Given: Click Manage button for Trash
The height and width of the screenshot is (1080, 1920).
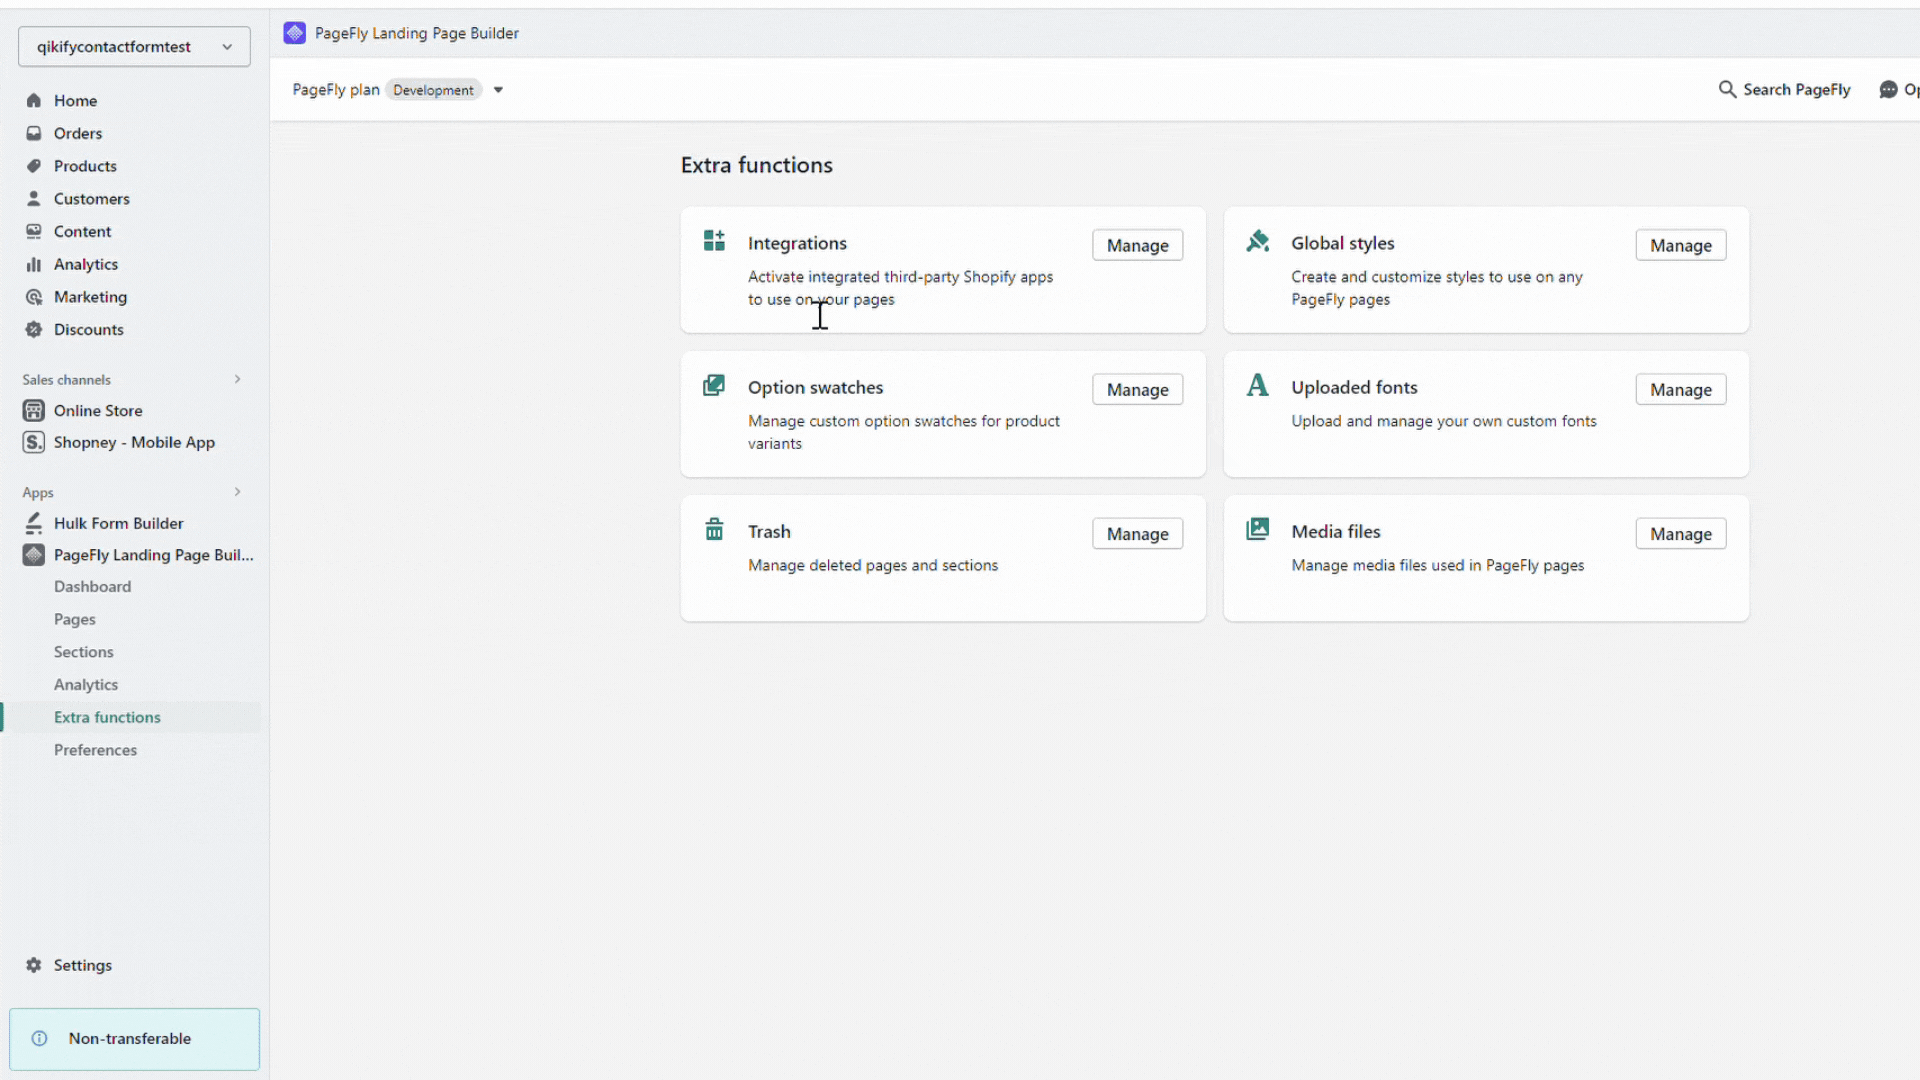Looking at the screenshot, I should pyautogui.click(x=1138, y=534).
